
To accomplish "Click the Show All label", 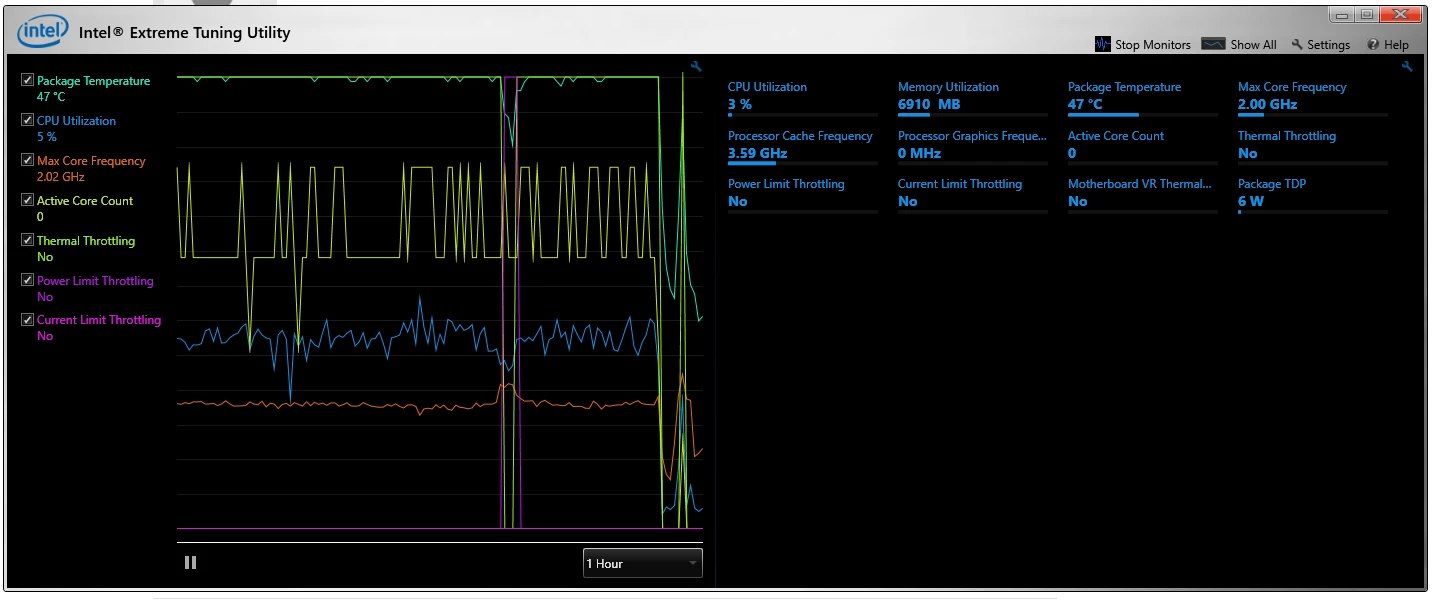I will pyautogui.click(x=1253, y=45).
